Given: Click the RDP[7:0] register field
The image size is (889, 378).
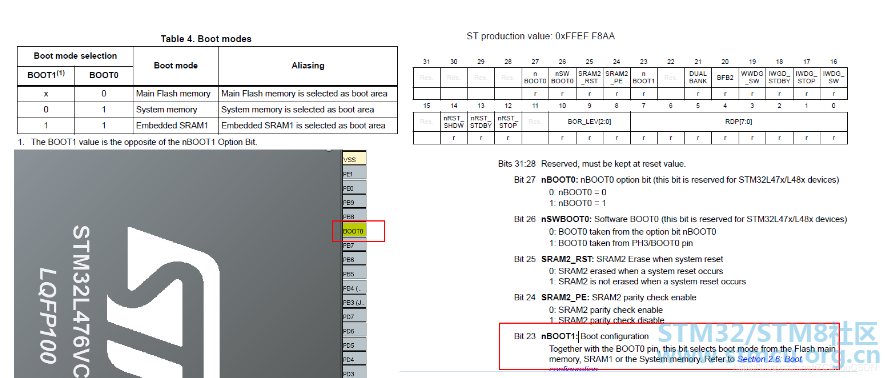Looking at the screenshot, I should 739,121.
